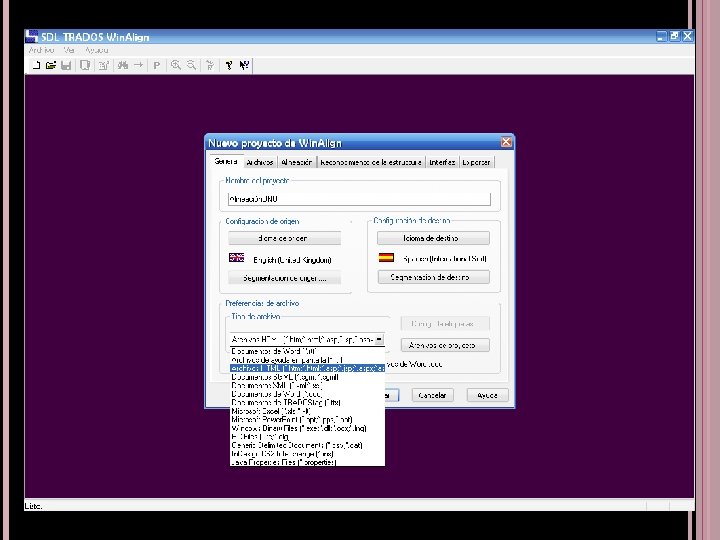Close the Nuevo proyecto de WinAlign dialog
720x540 pixels.
click(x=506, y=142)
